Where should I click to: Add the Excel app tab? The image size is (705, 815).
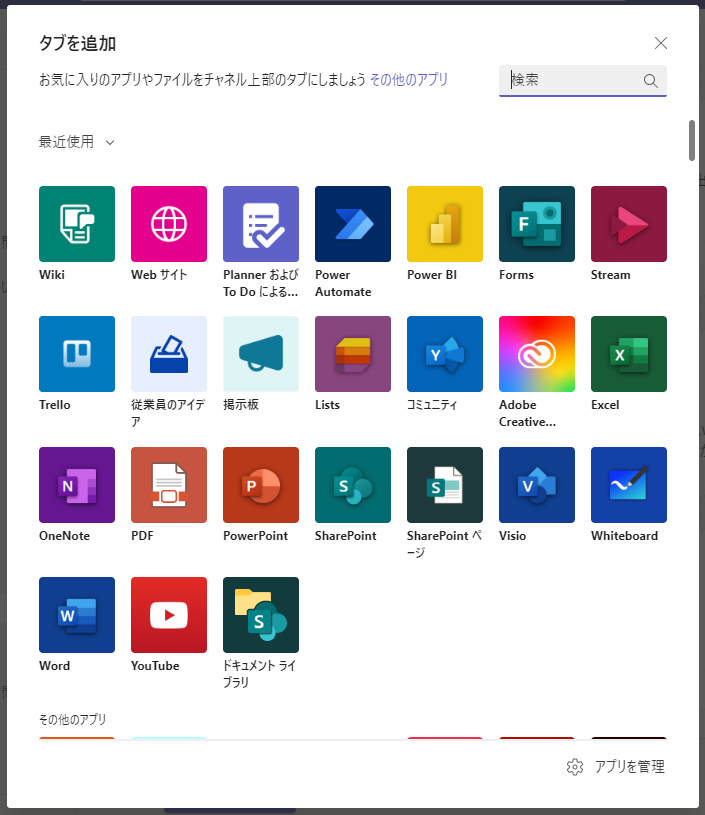pyautogui.click(x=629, y=354)
